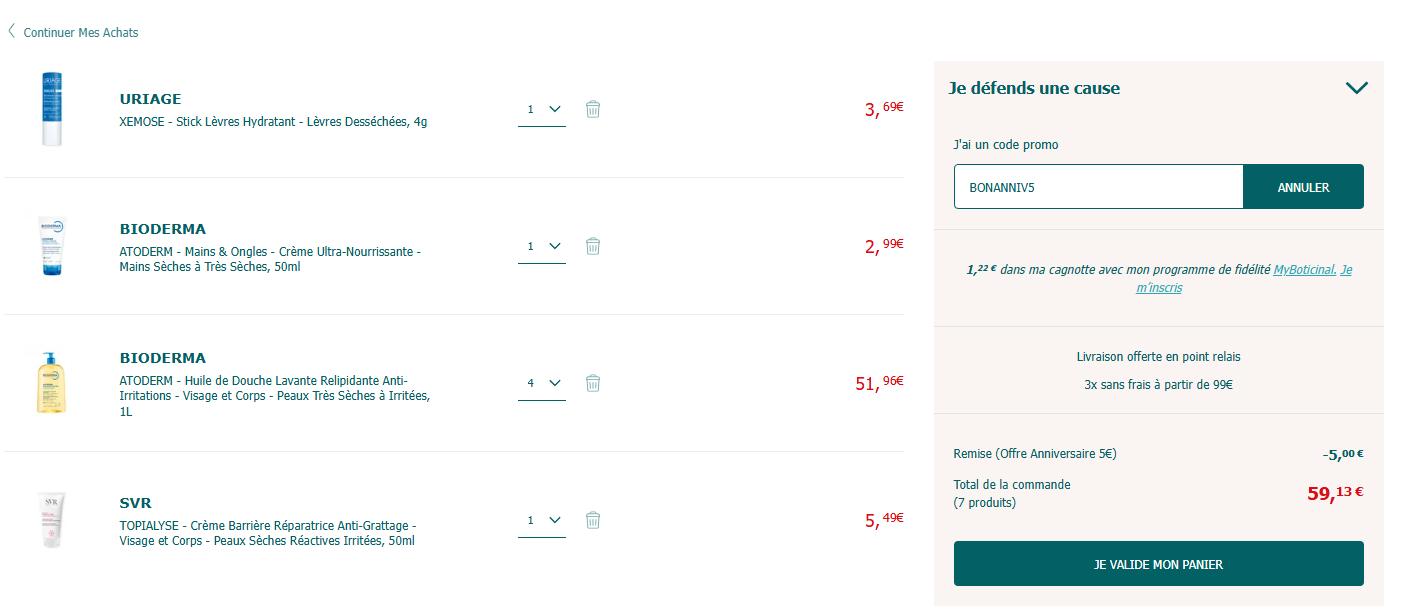
Task: Open quantity selector for SVR Topialyse
Action: point(542,520)
